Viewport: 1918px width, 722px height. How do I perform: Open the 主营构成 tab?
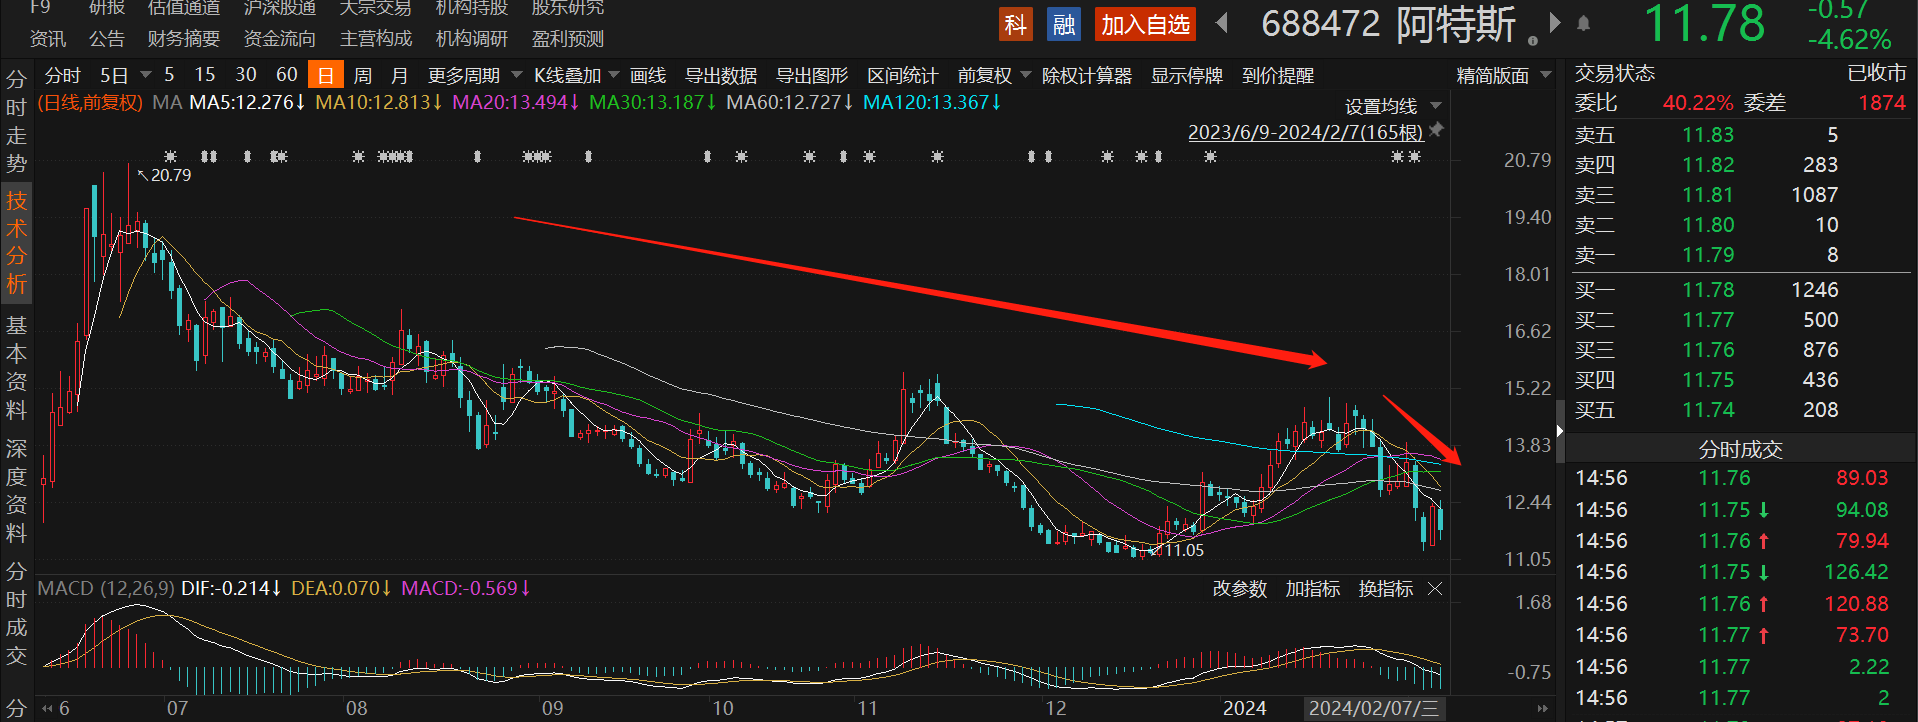(376, 39)
